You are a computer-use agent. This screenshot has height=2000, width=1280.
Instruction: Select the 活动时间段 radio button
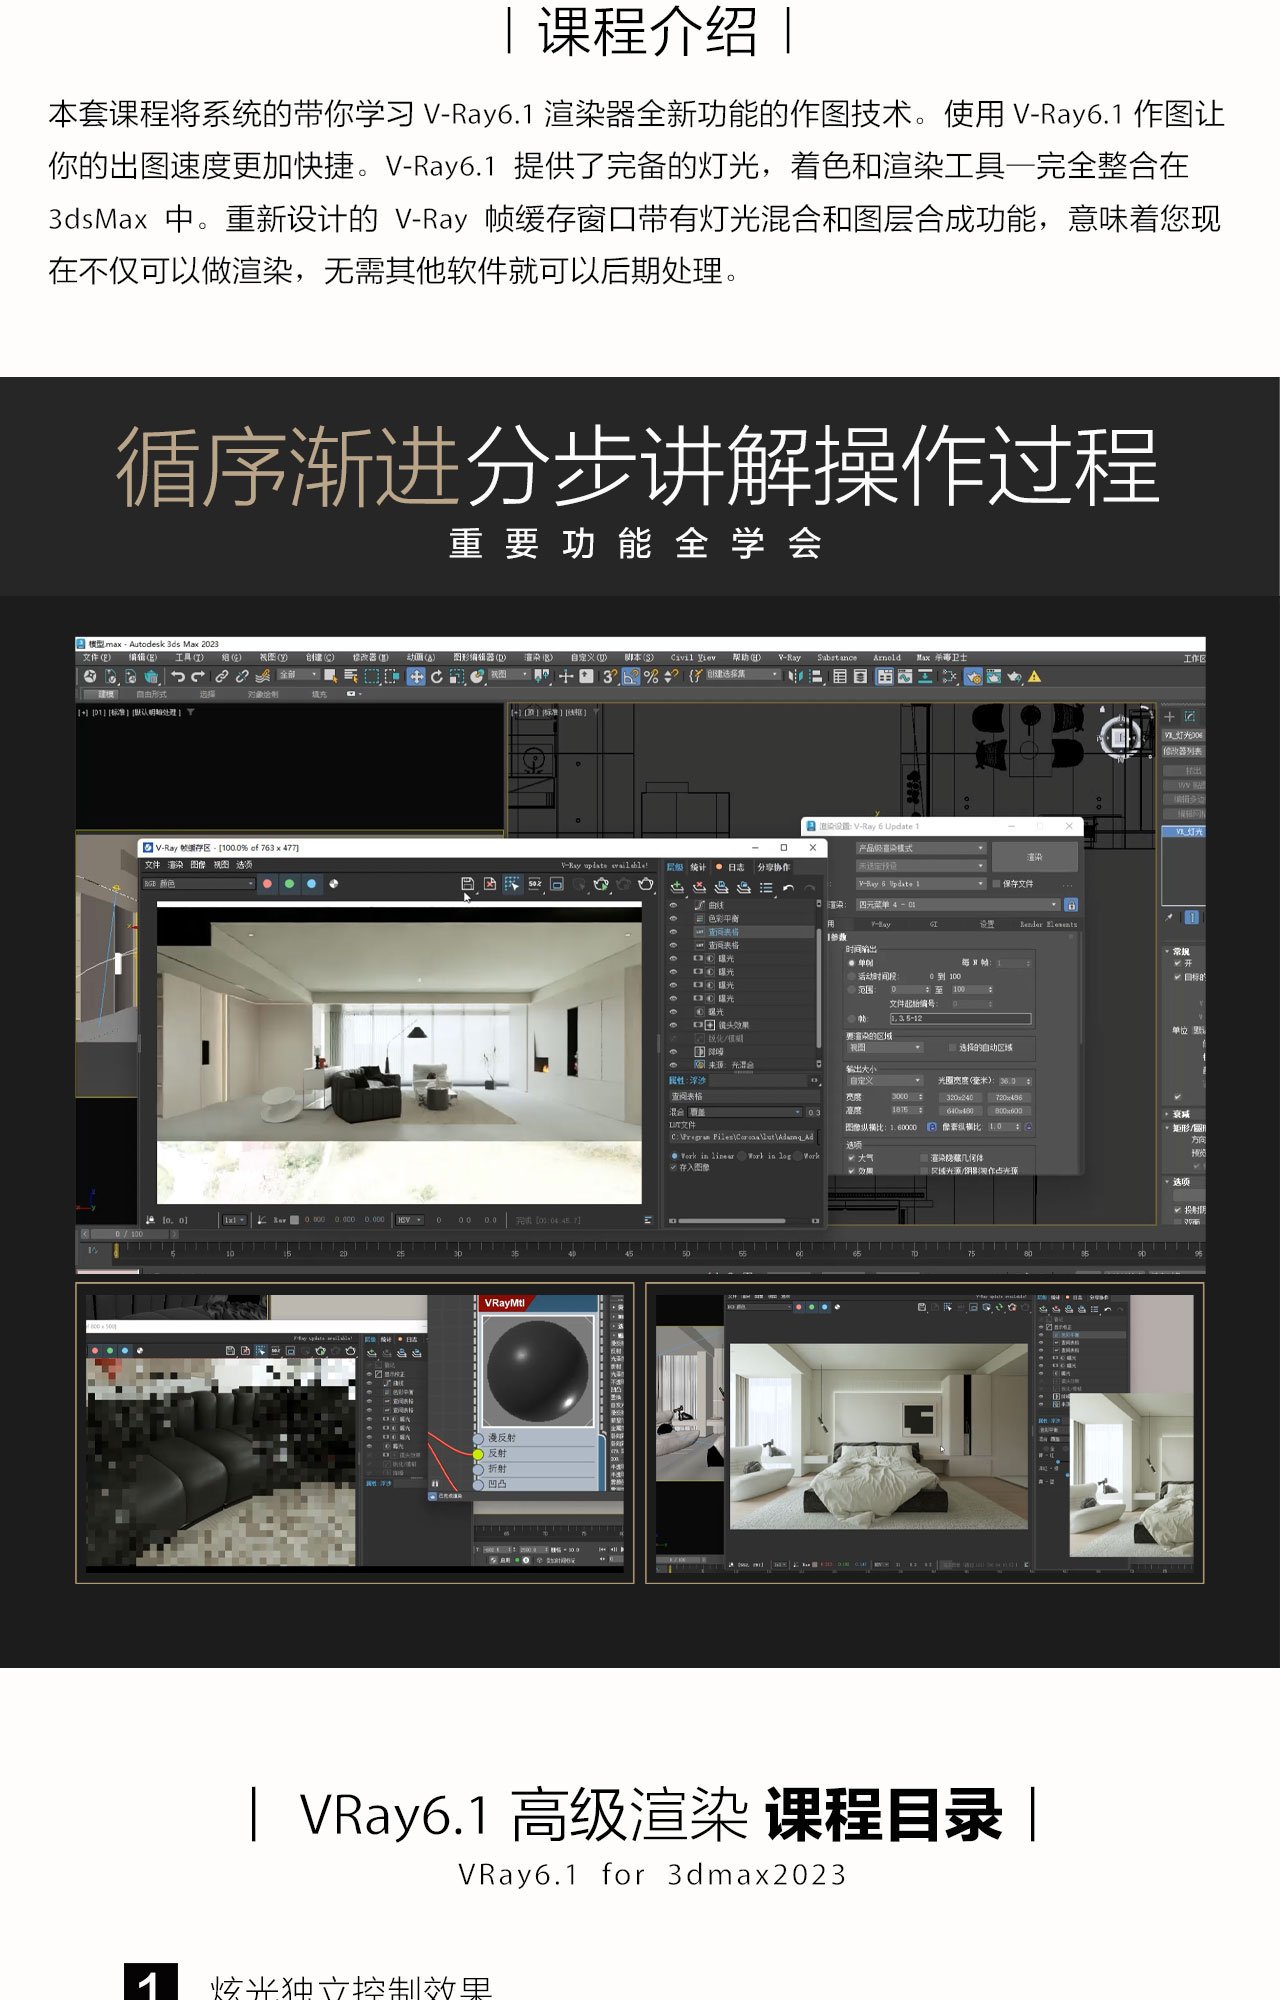(x=851, y=976)
